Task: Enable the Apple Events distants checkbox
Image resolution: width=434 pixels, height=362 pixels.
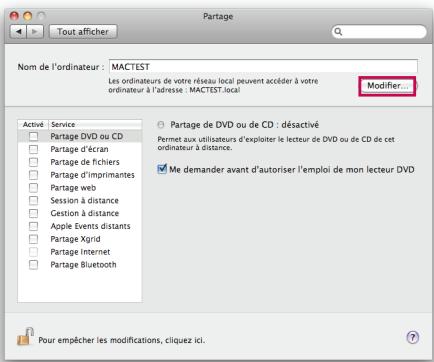Action: [x=33, y=226]
